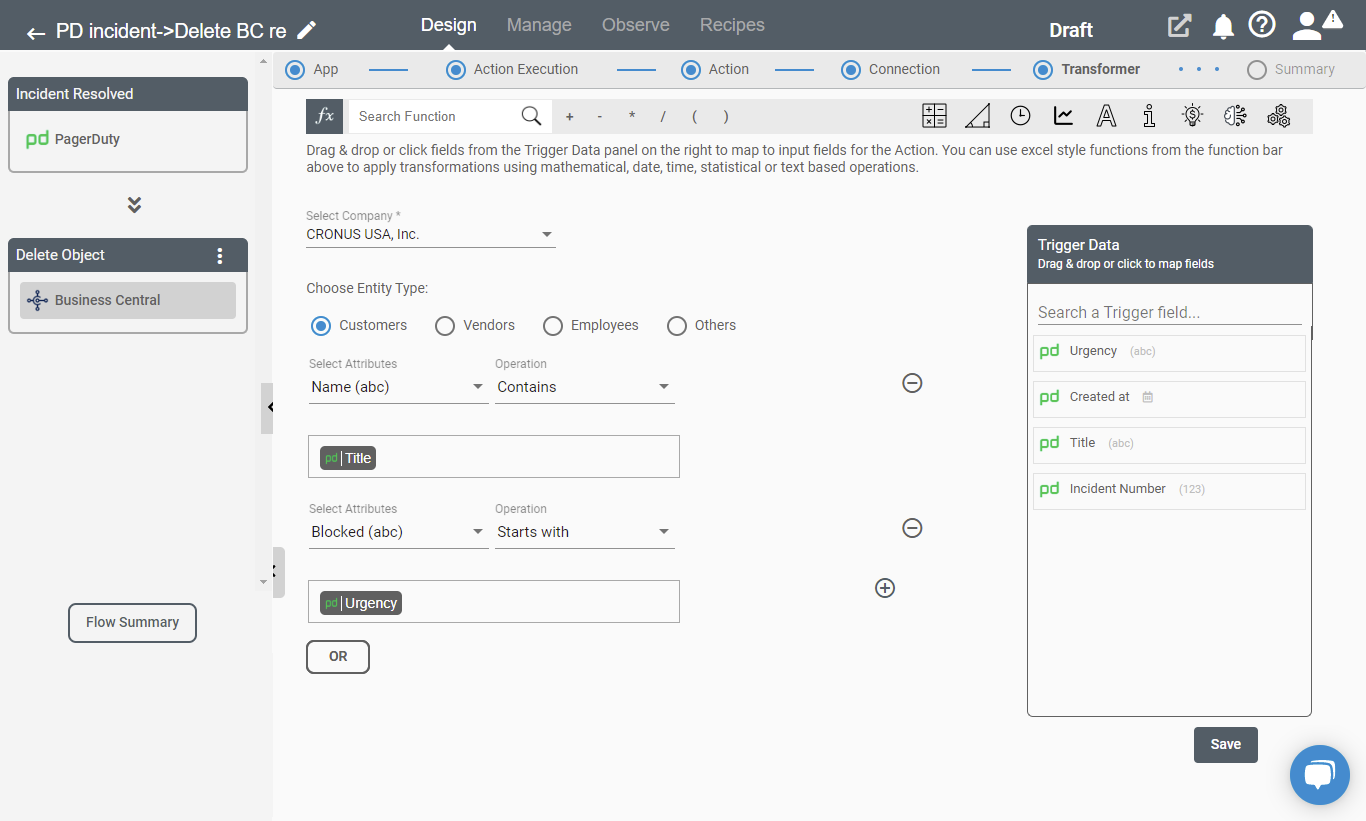
Task: Select PagerDuty trigger card
Action: 128,140
